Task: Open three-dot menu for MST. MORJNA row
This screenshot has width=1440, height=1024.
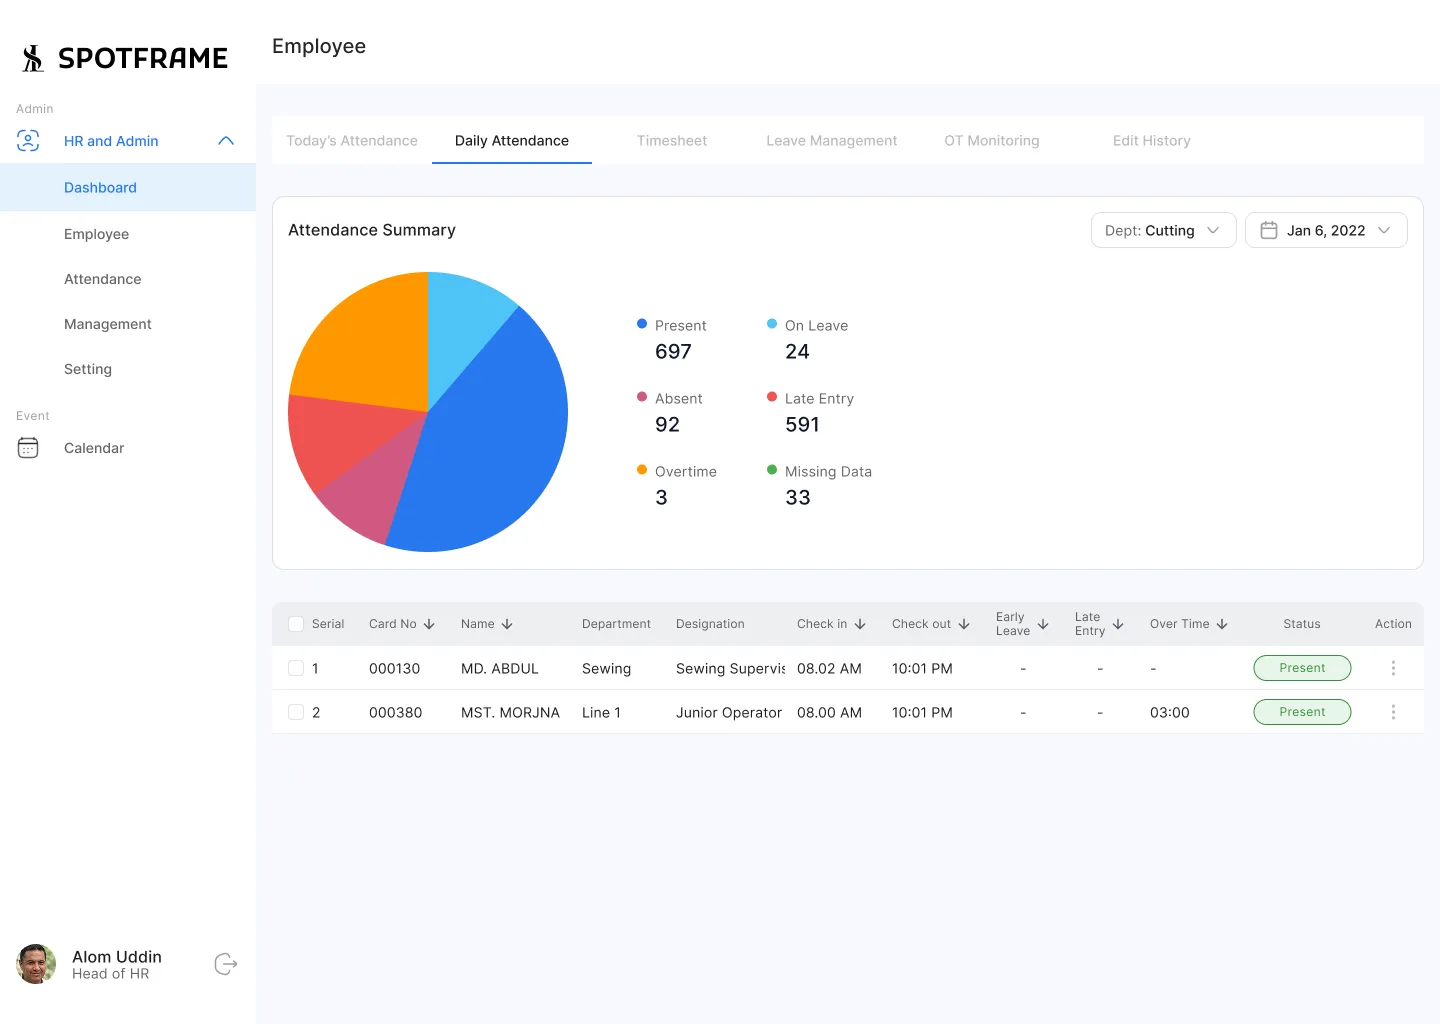Action: pos(1393,712)
